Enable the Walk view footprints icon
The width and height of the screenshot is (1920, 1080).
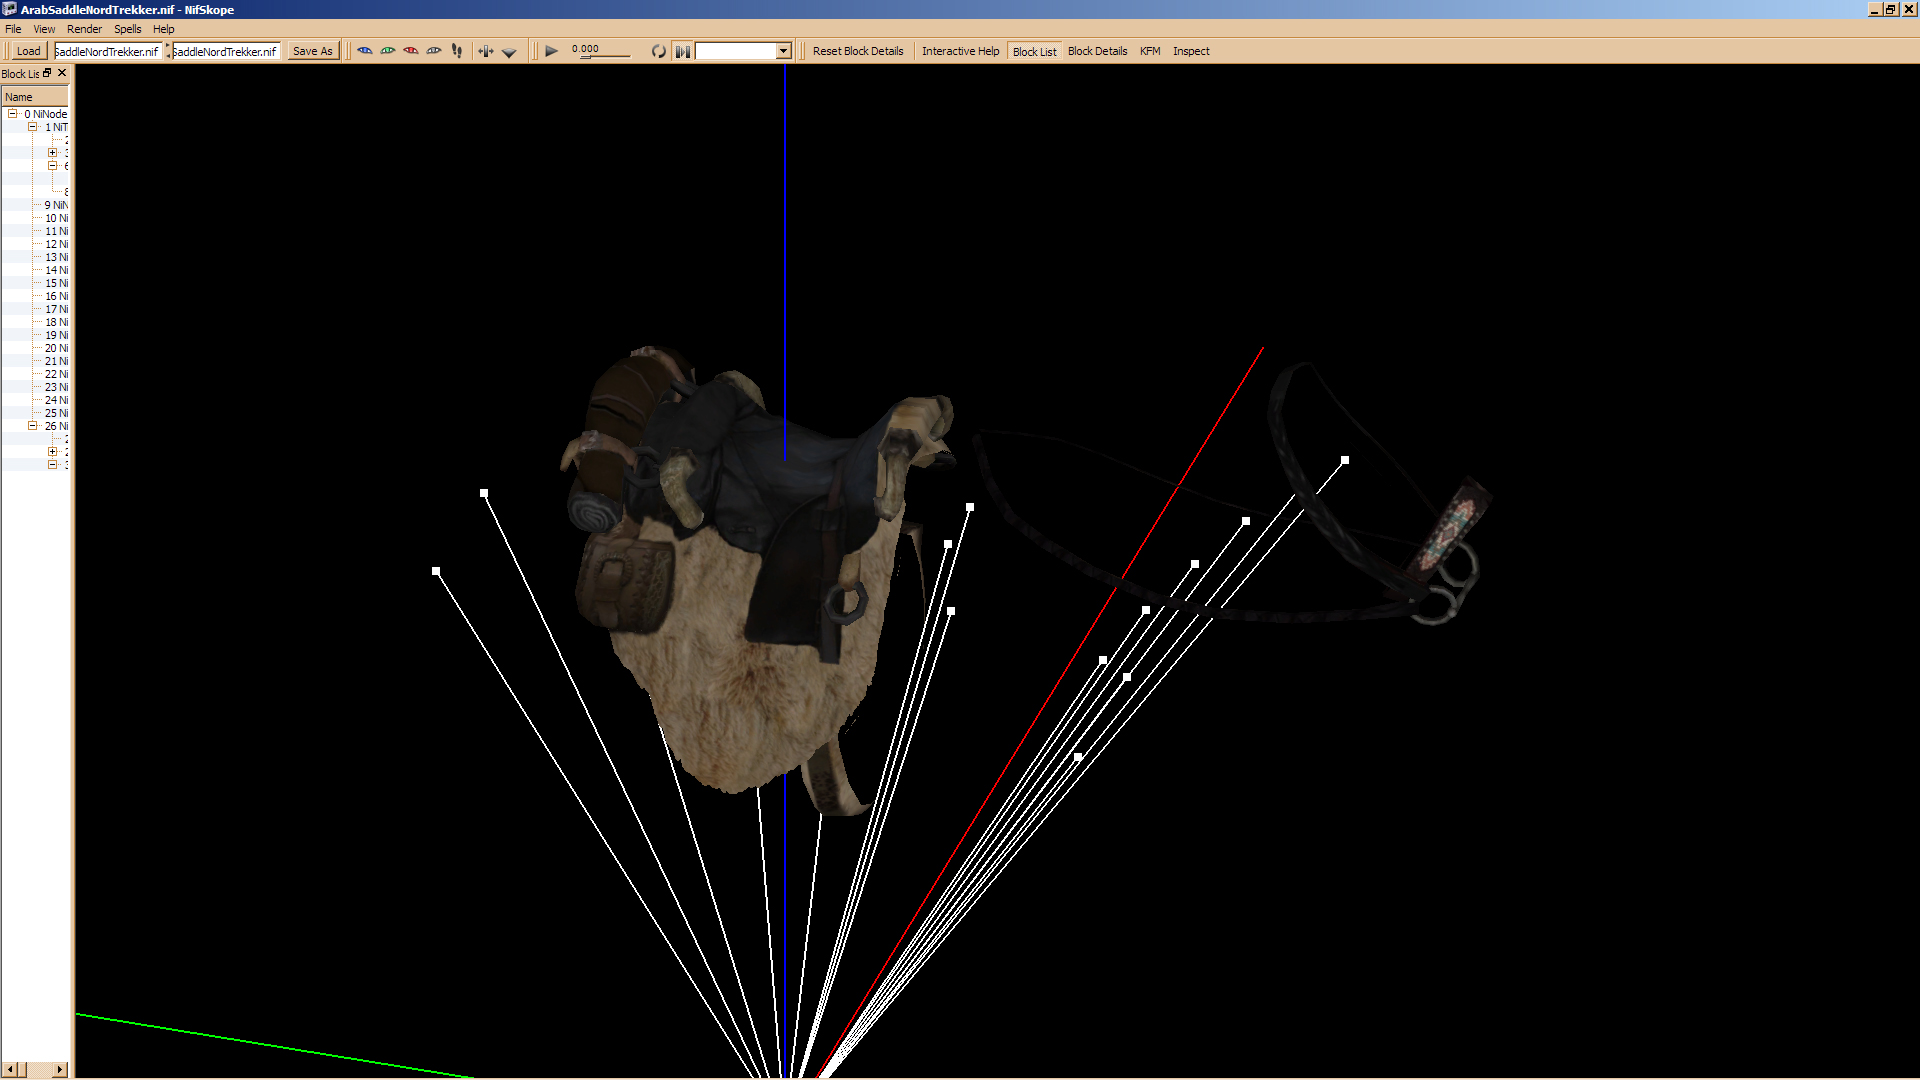(457, 51)
